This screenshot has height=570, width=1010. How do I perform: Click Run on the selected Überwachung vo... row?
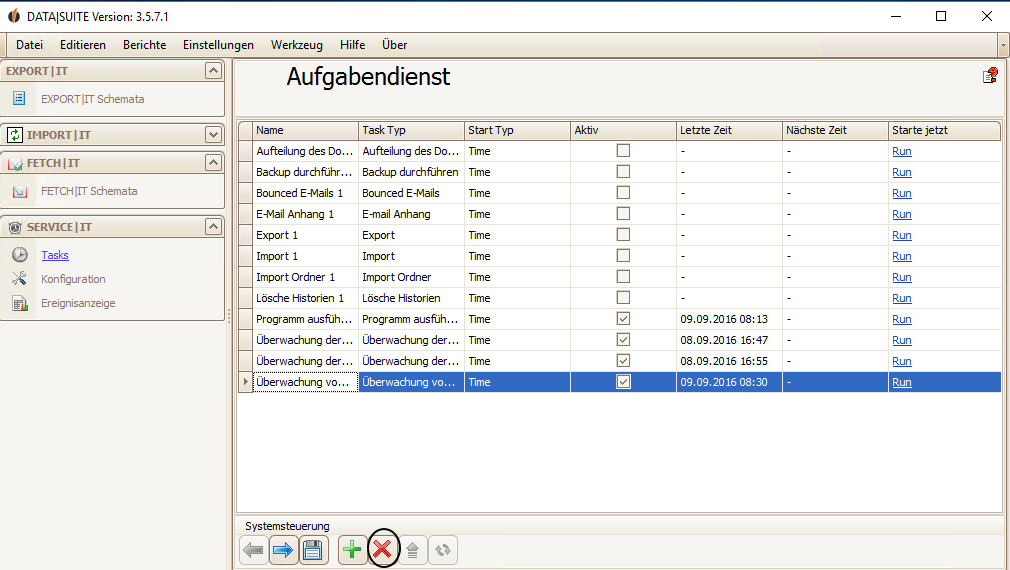point(902,382)
